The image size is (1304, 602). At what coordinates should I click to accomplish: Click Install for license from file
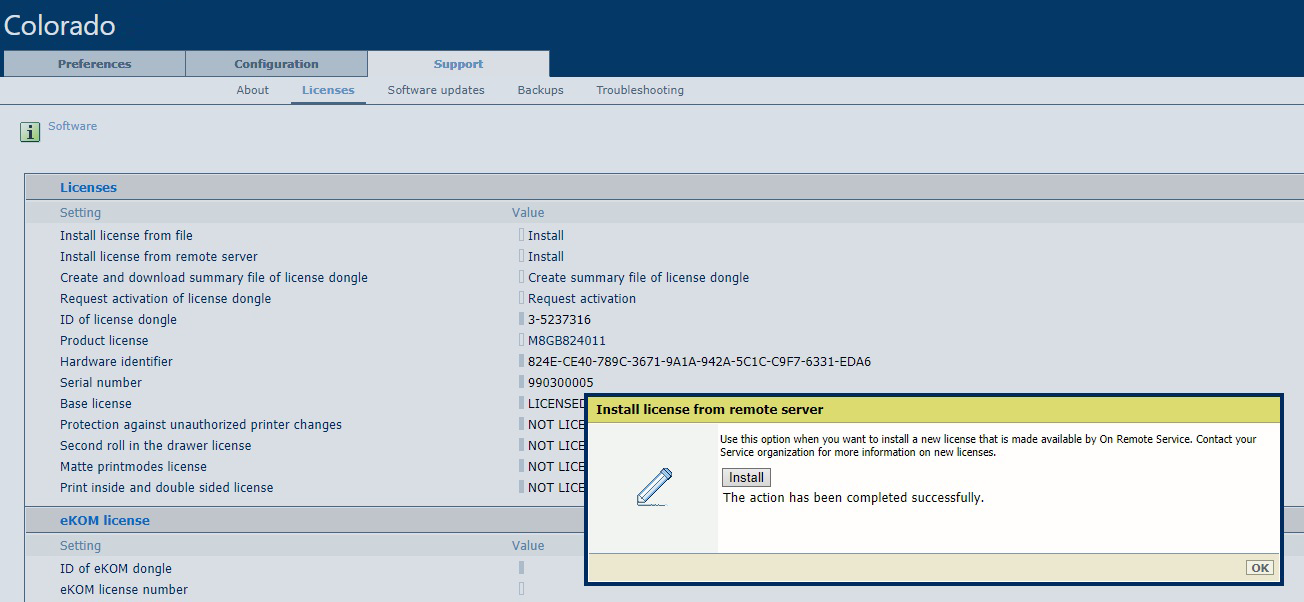545,236
